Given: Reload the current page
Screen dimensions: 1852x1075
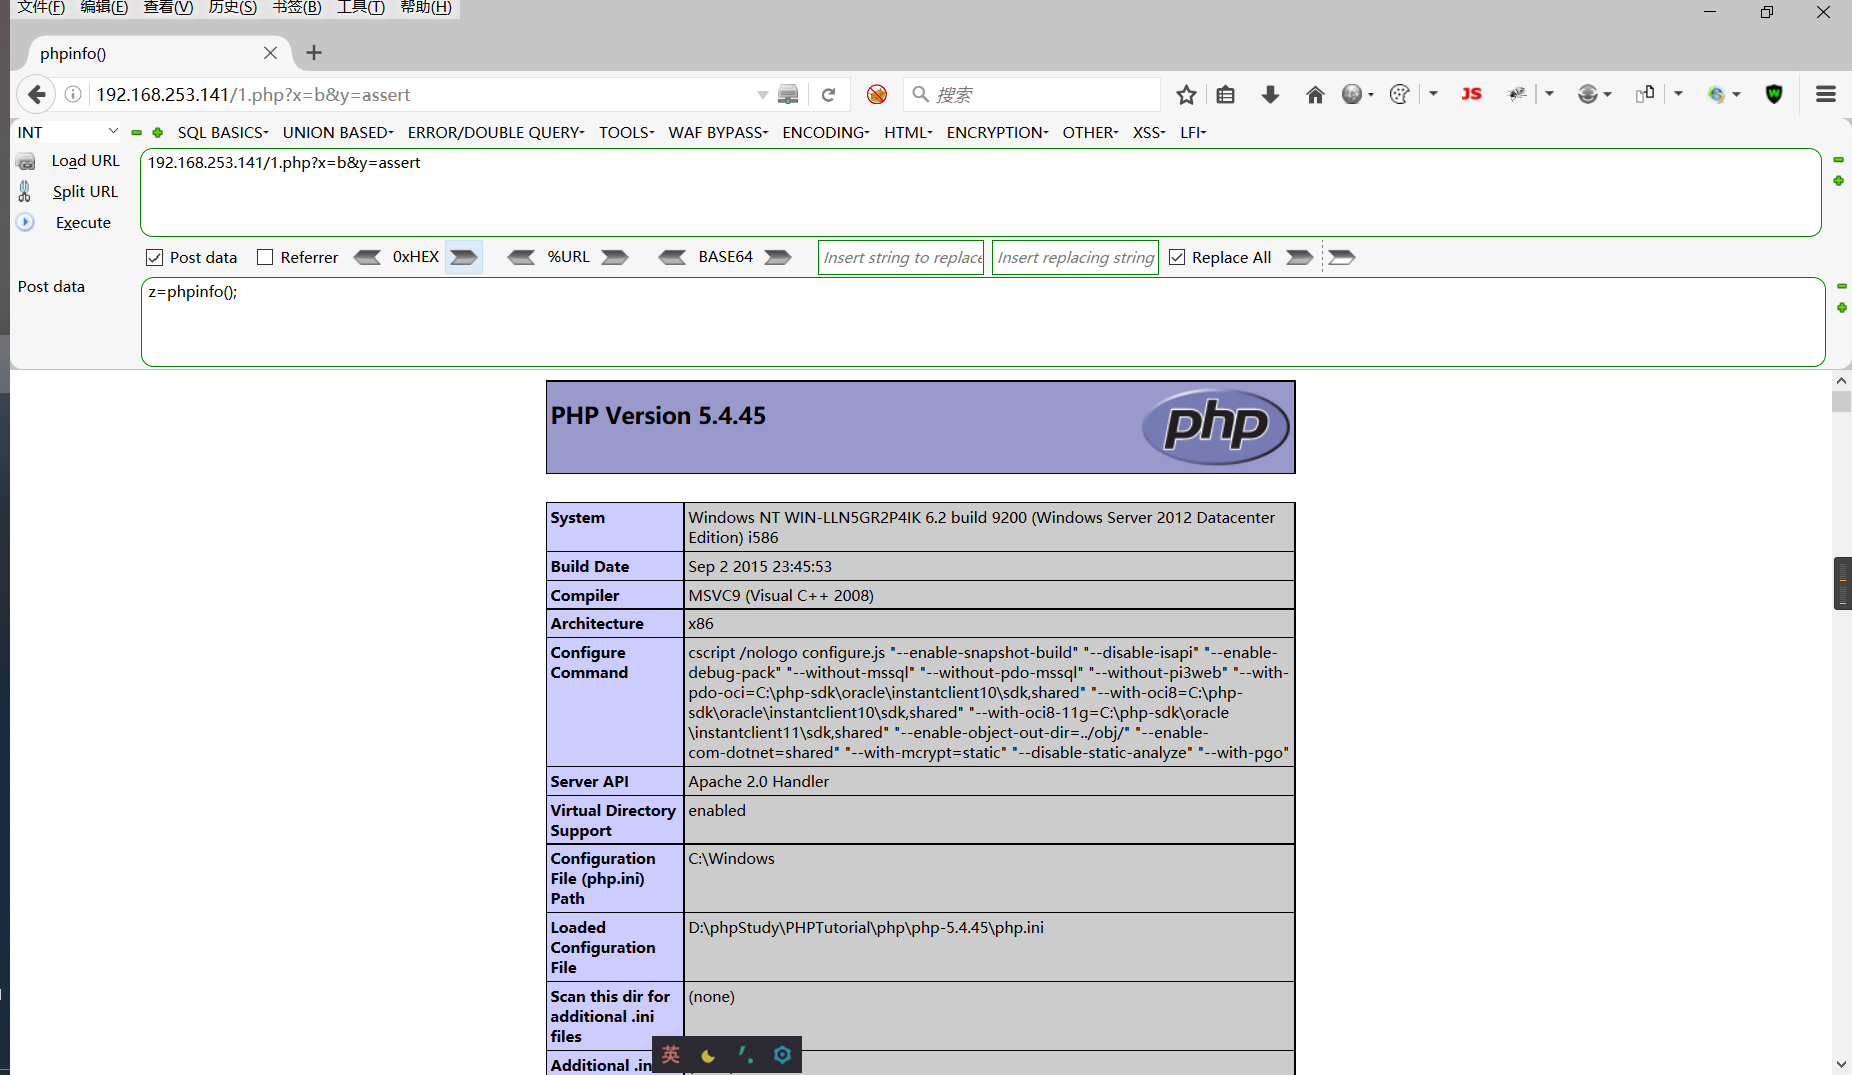Looking at the screenshot, I should (x=829, y=94).
